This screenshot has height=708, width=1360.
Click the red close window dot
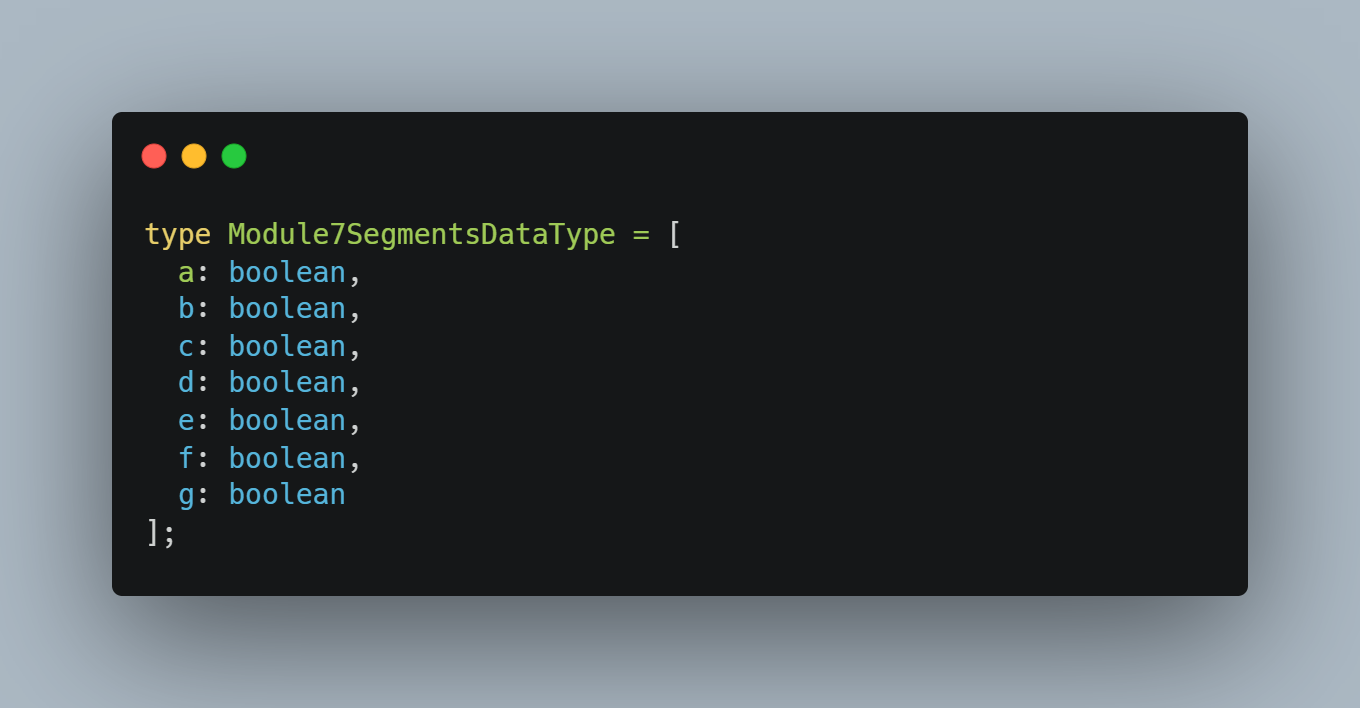click(154, 156)
